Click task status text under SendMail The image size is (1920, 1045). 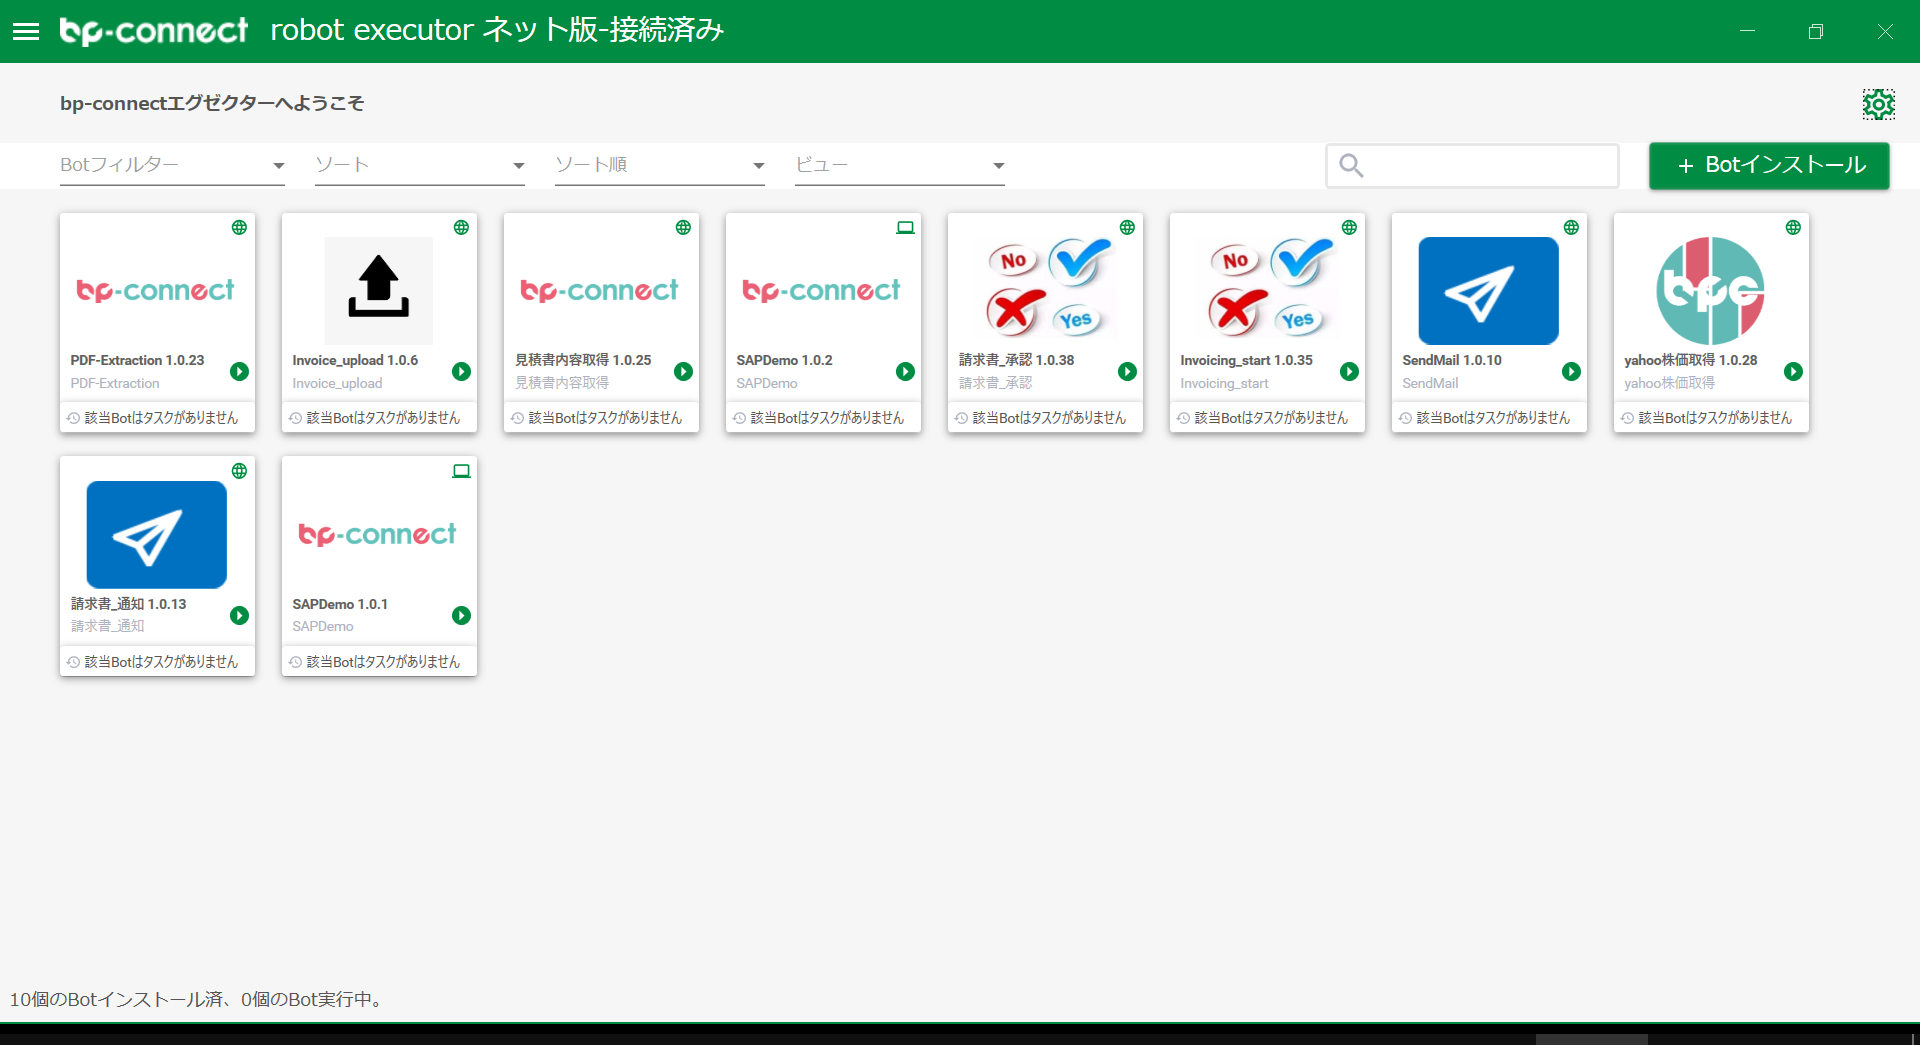tap(1493, 418)
